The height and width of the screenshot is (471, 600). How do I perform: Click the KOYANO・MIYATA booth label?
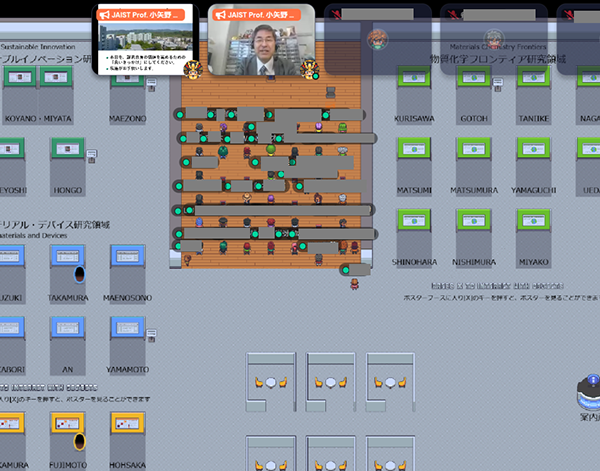coord(38,119)
